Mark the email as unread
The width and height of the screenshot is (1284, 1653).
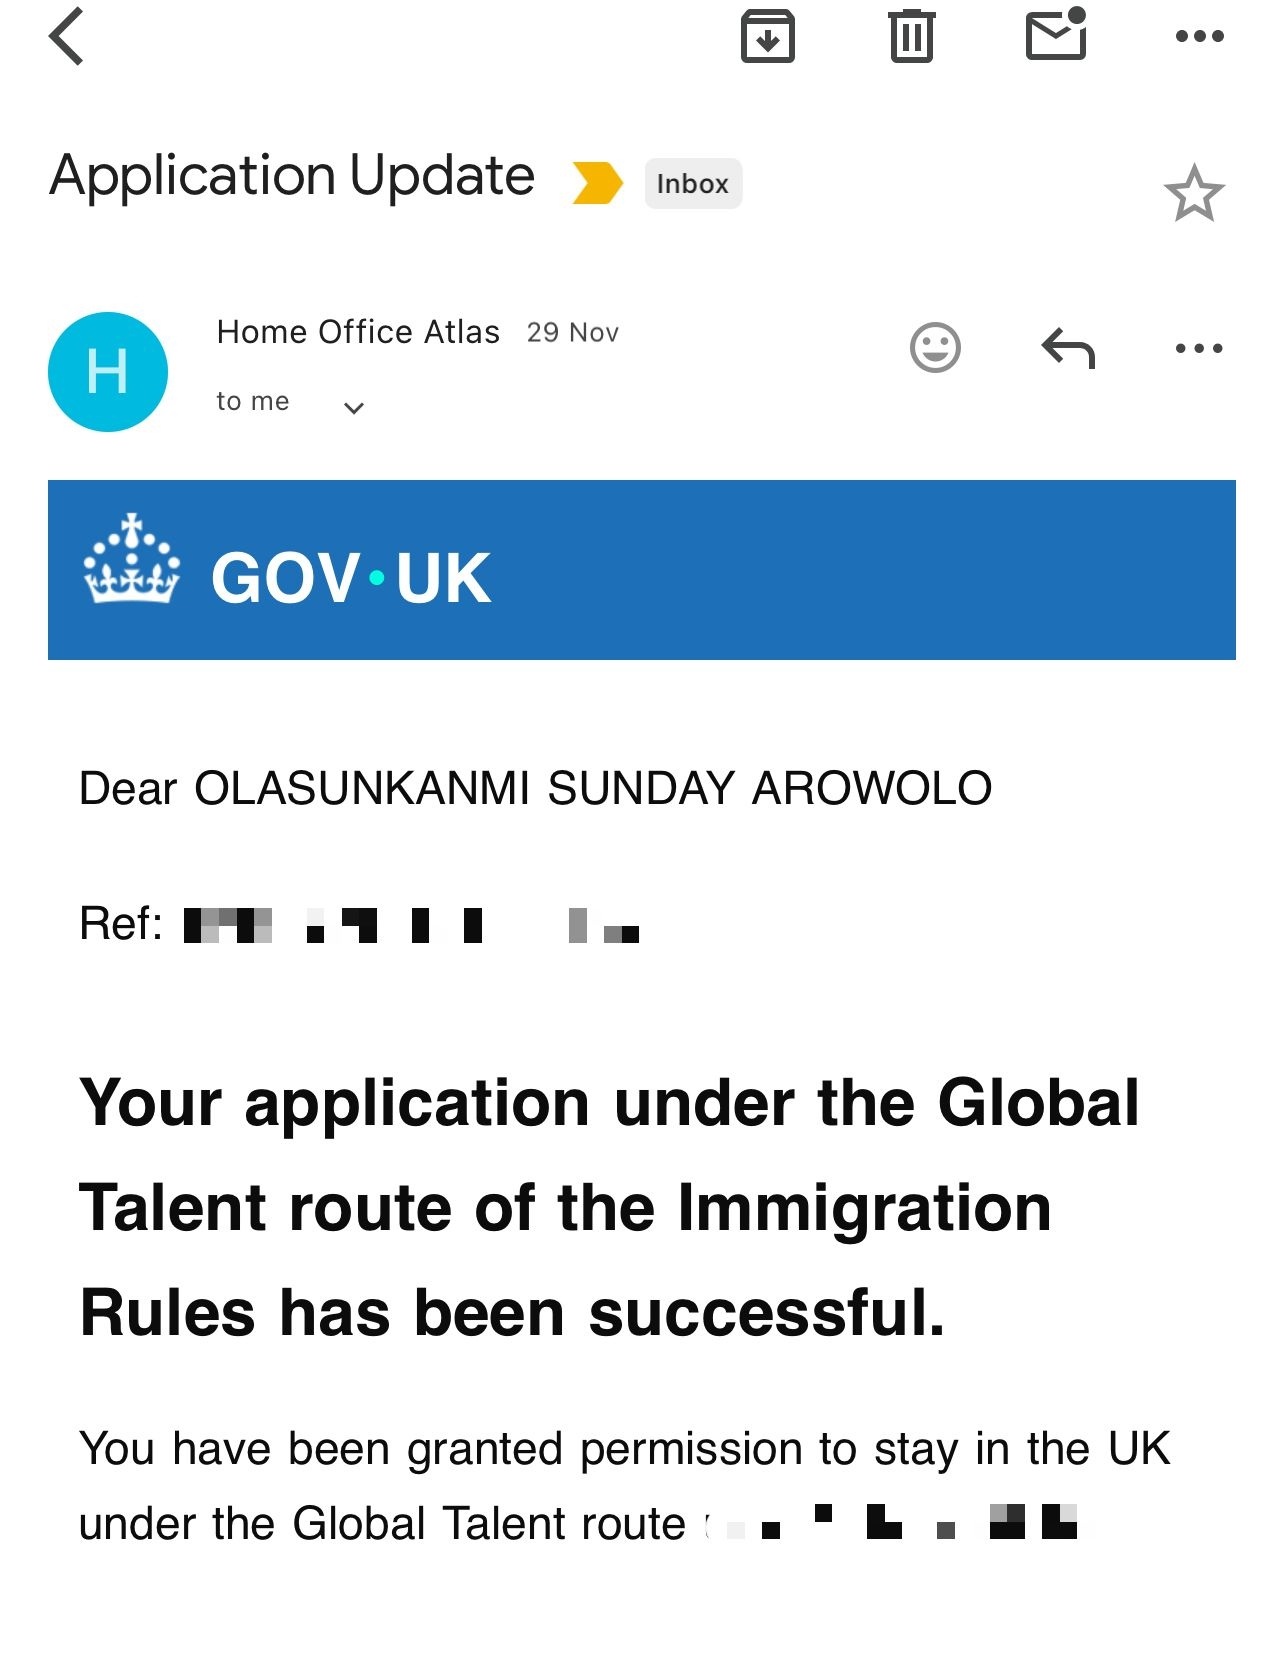pos(1057,37)
